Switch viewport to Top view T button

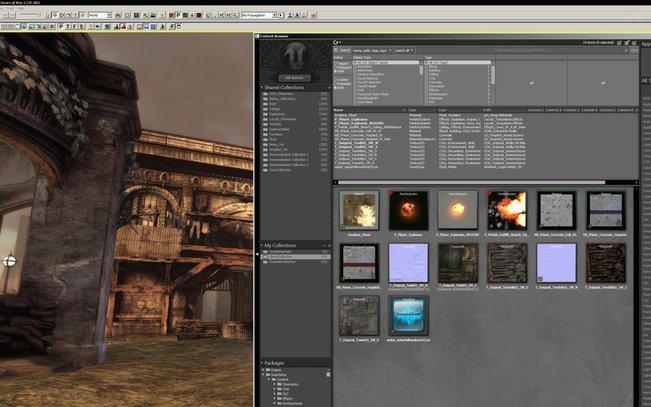[68, 27]
